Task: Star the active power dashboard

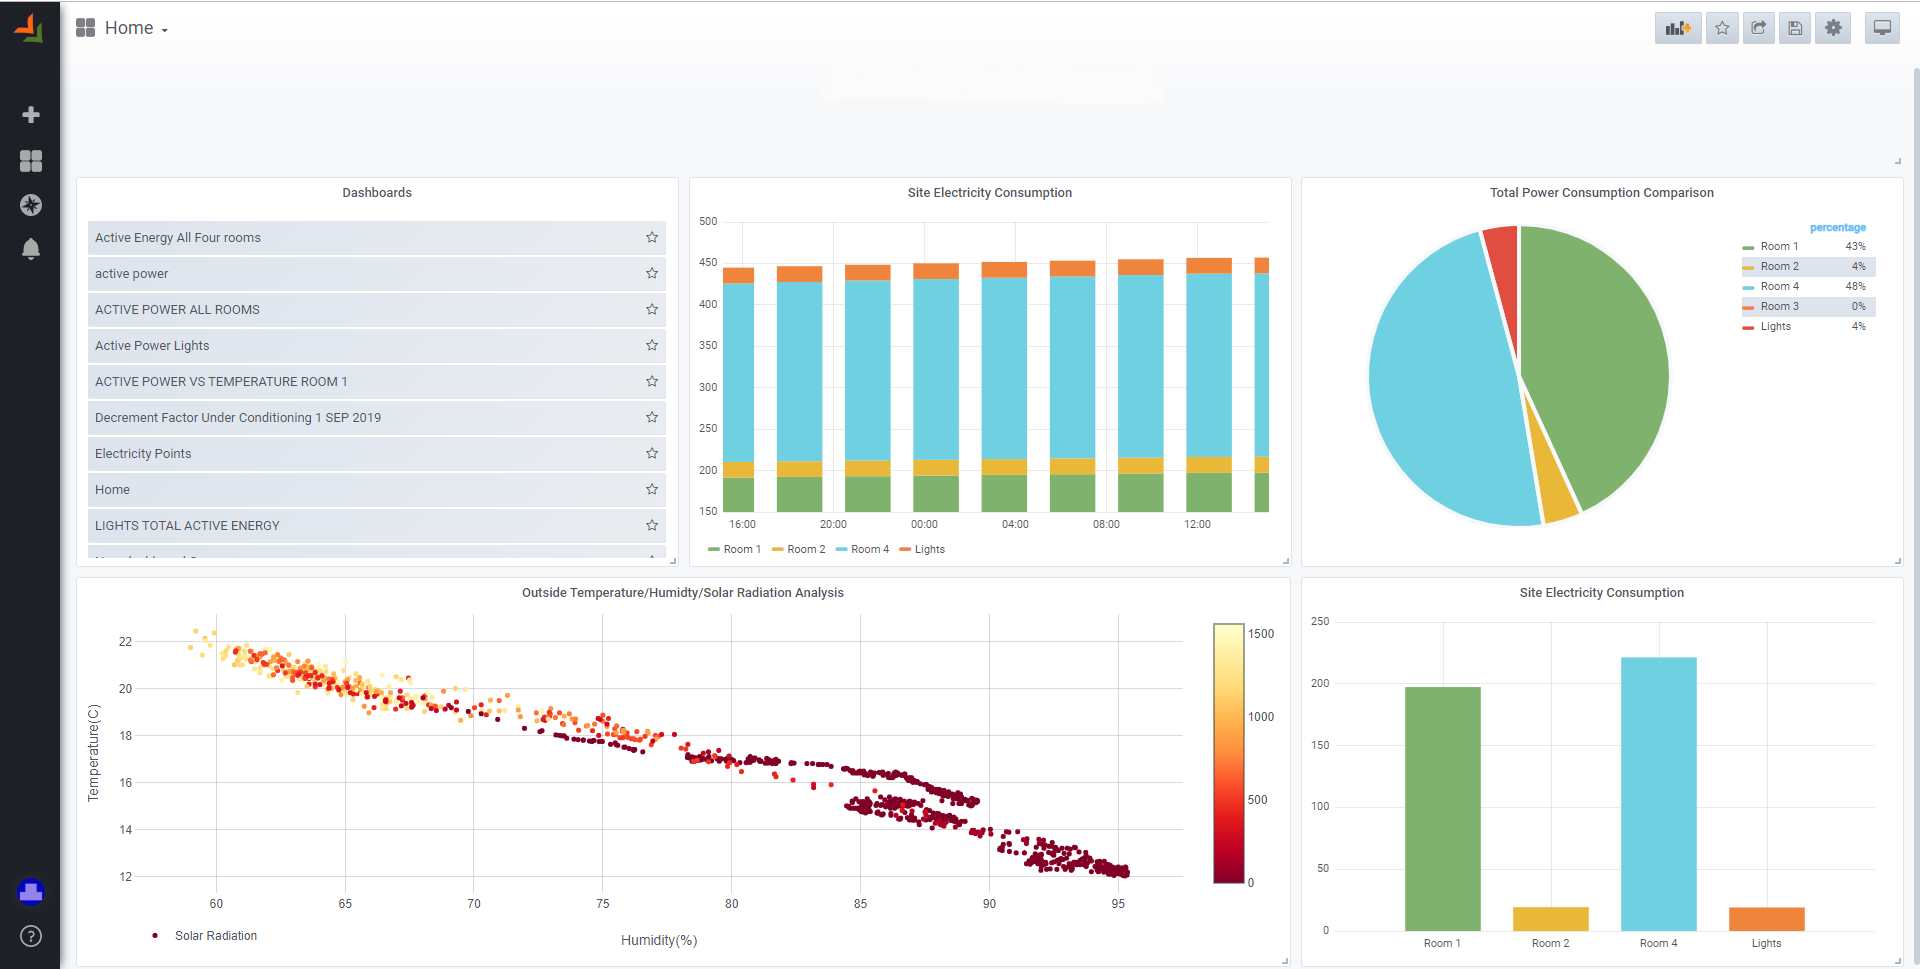Action: point(652,273)
